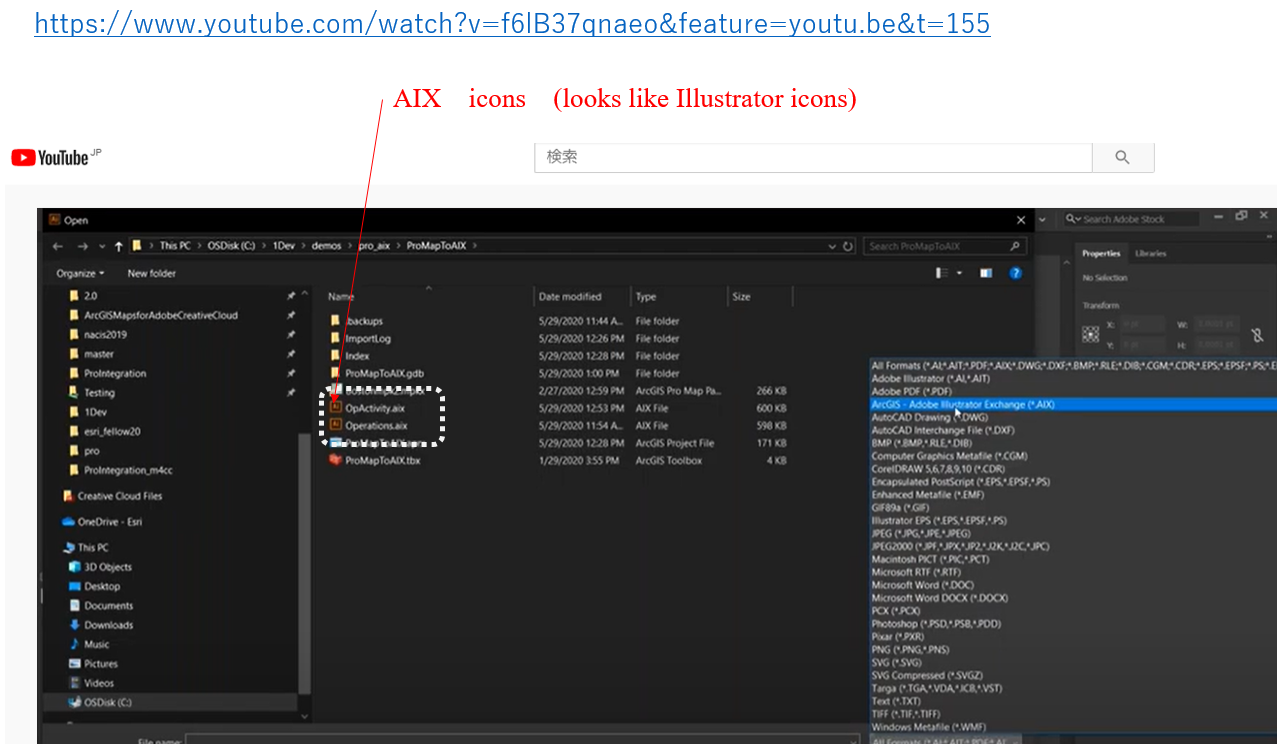The height and width of the screenshot is (744, 1286).
Task: Switch to the Properties tab
Action: (x=1101, y=254)
